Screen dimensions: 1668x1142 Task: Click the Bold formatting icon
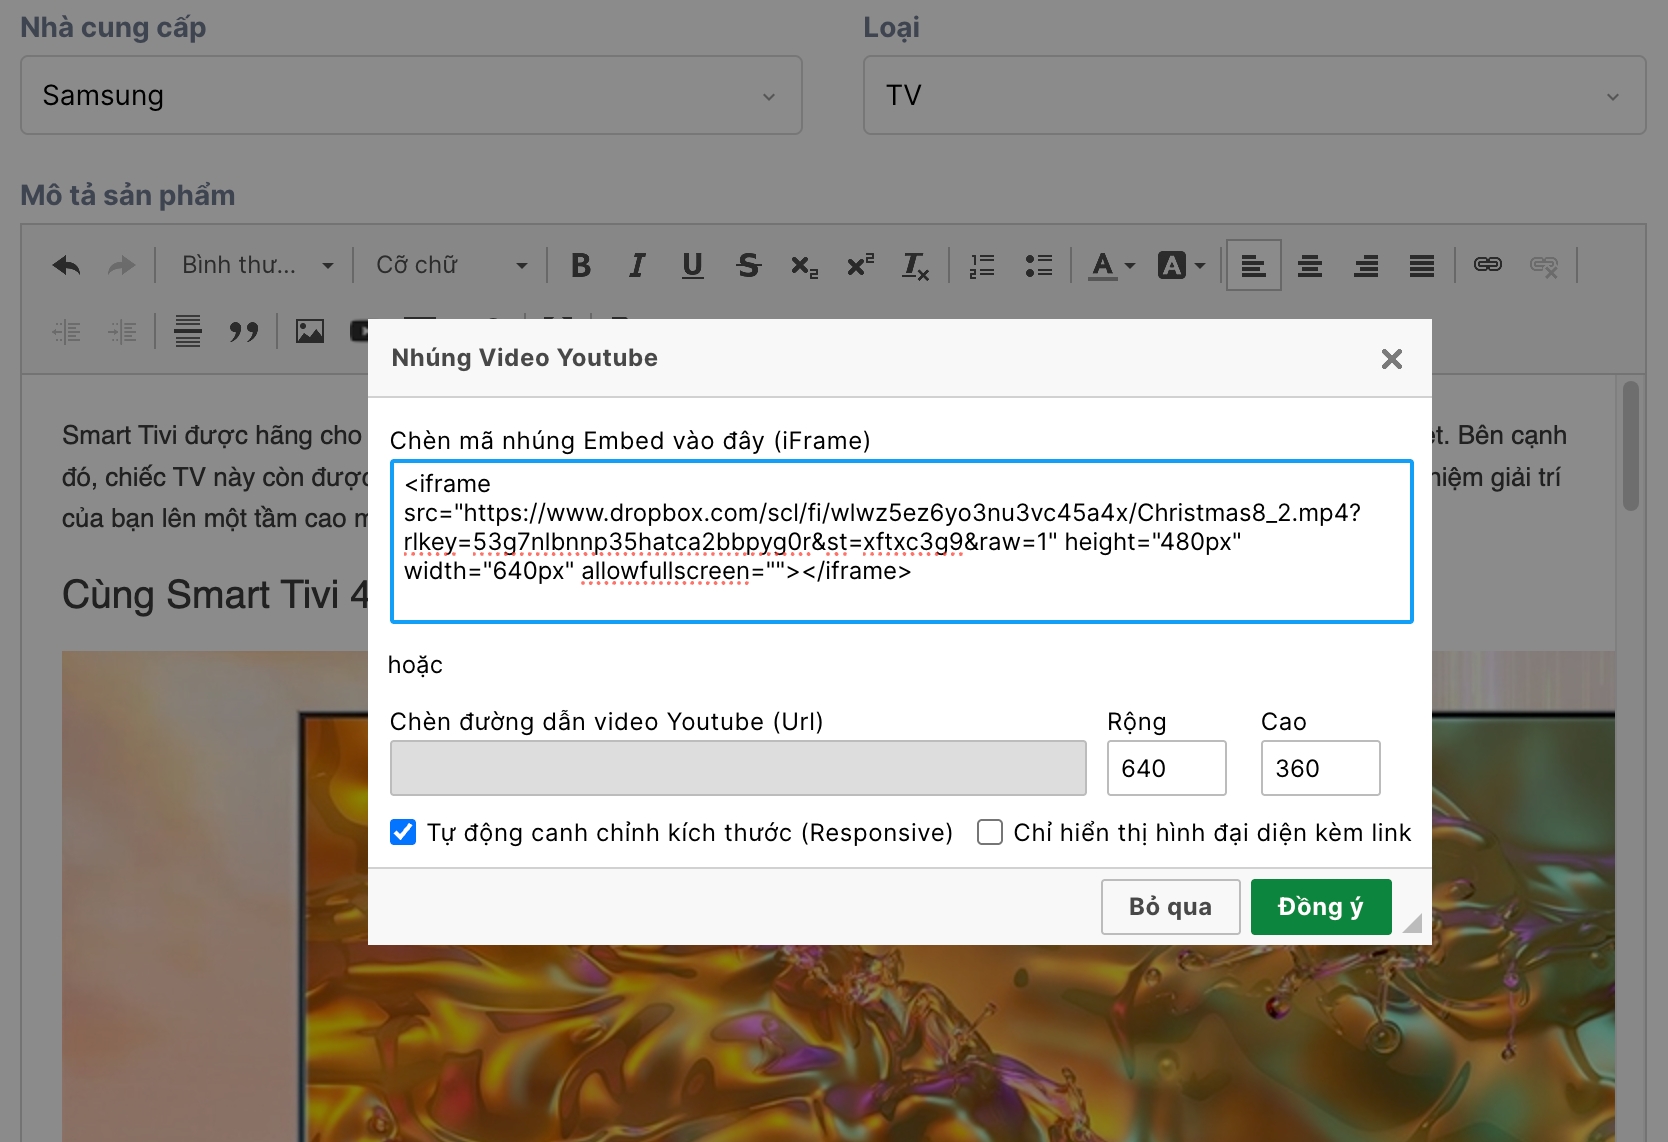pos(581,266)
